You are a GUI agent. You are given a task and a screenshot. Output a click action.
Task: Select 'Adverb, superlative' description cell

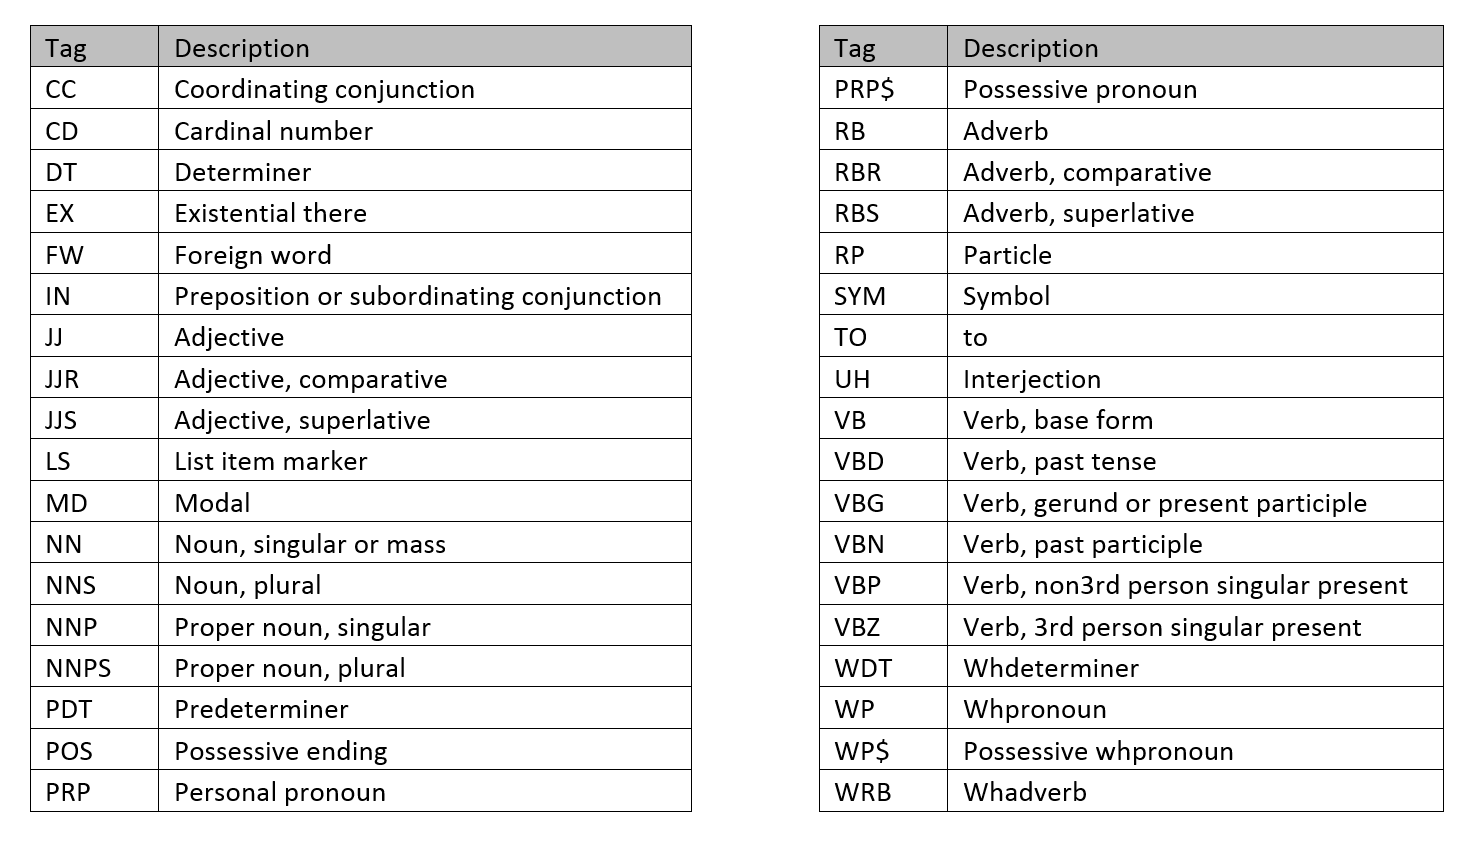[x=1078, y=213]
